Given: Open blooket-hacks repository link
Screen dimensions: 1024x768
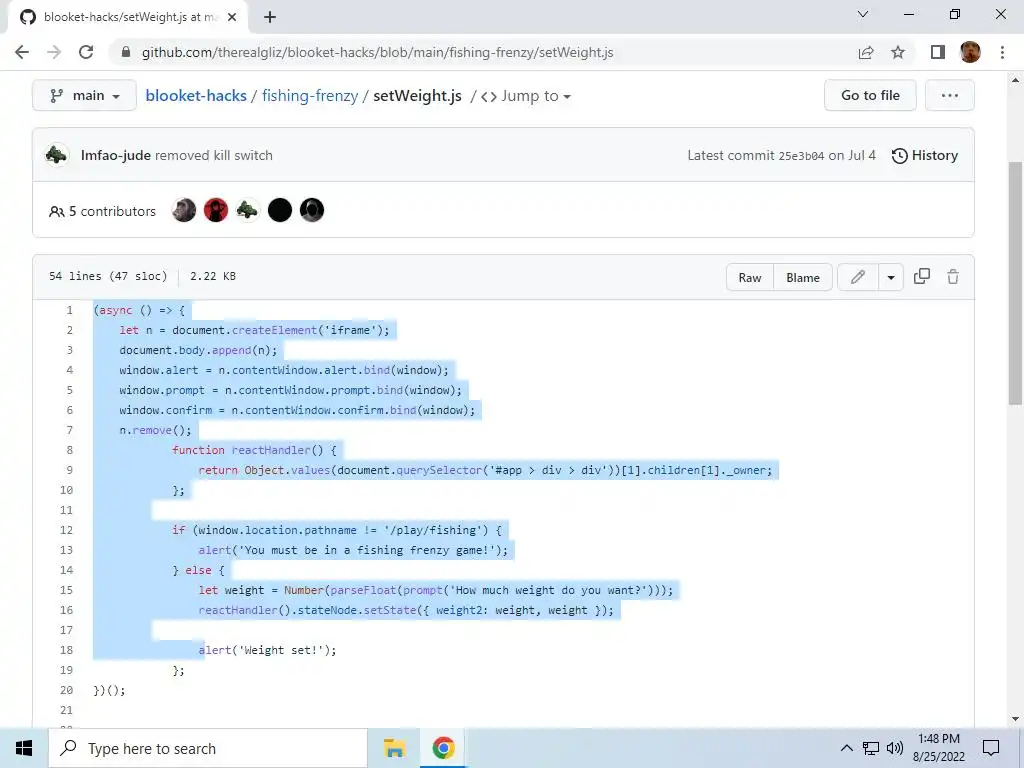Looking at the screenshot, I should [x=196, y=95].
